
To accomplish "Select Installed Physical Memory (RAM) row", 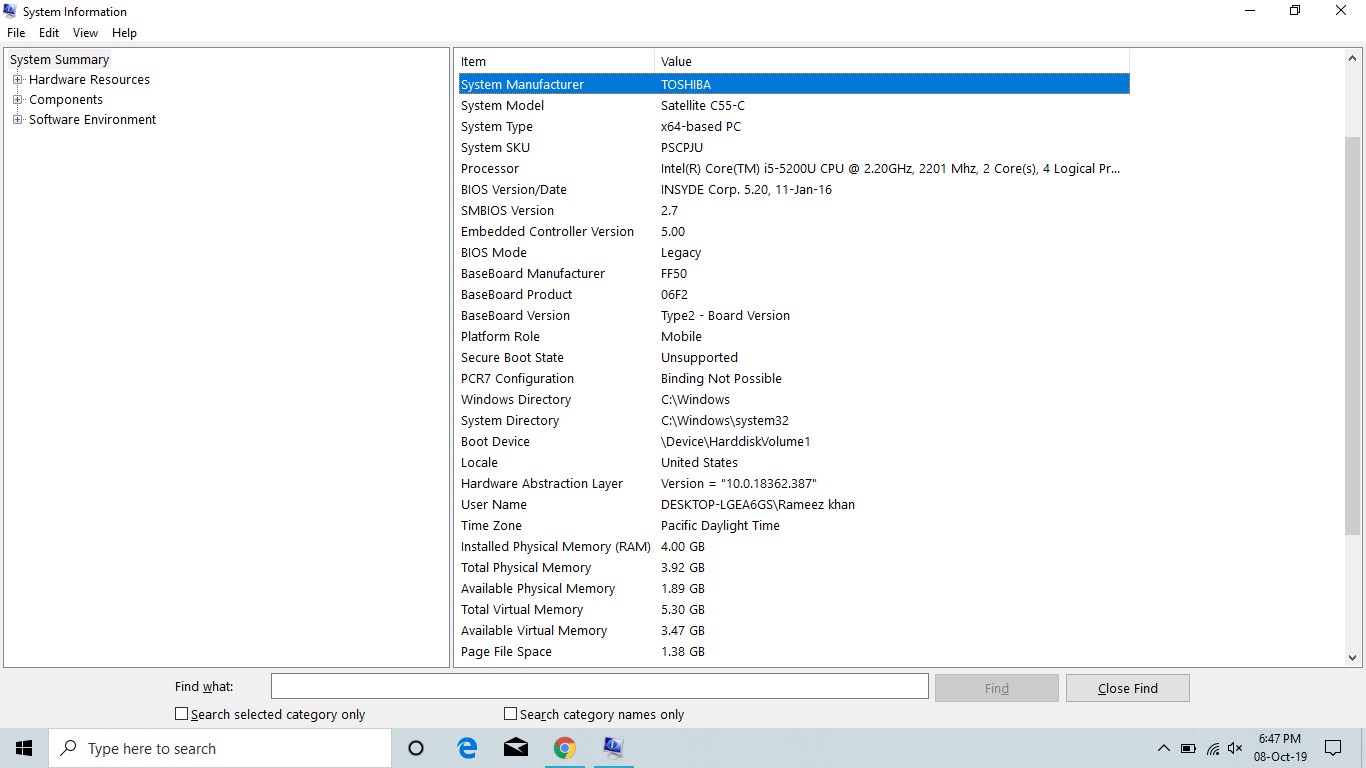I will point(793,547).
